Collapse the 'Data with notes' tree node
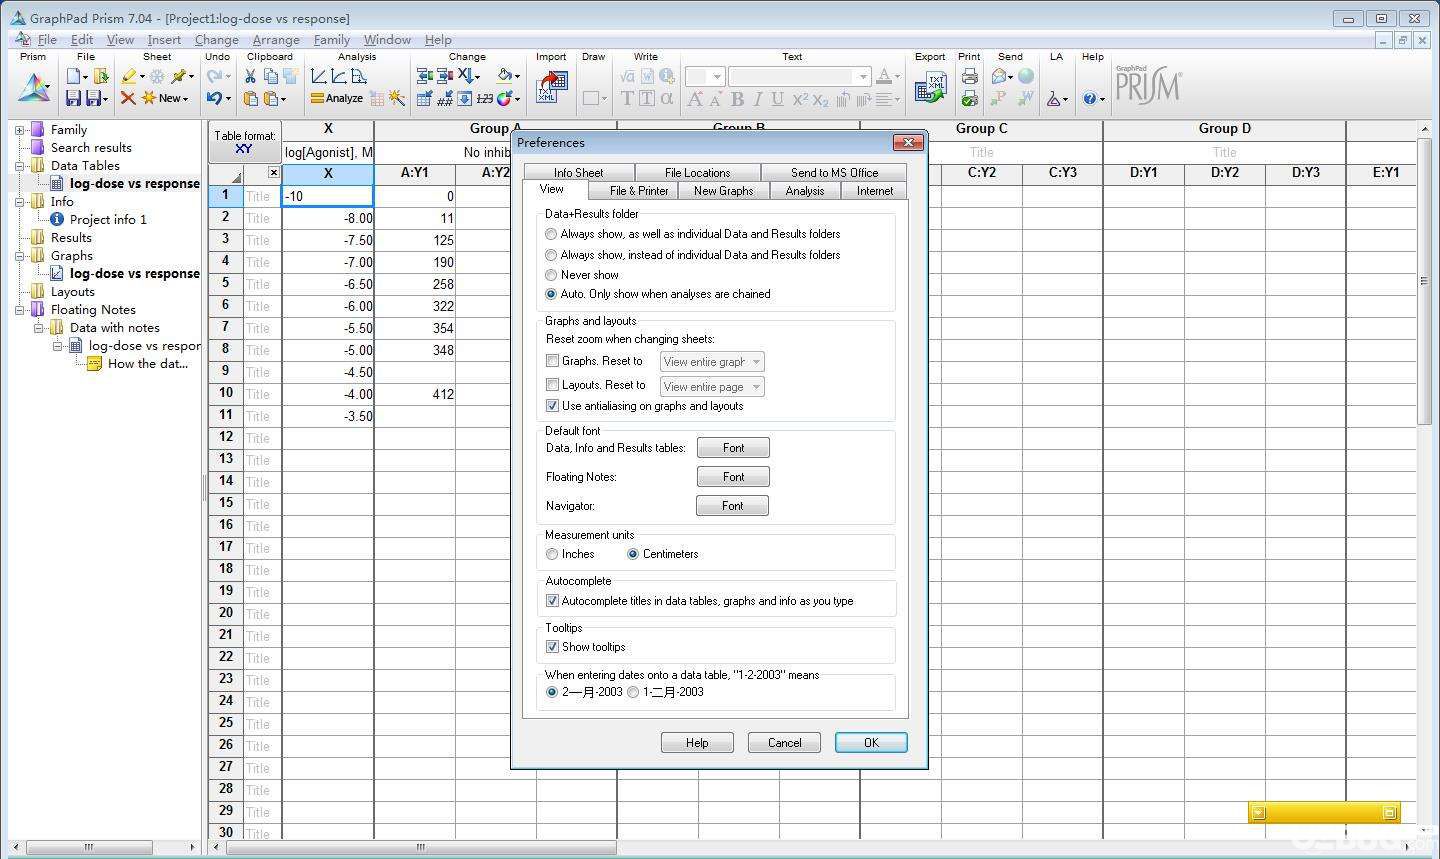Image resolution: width=1440 pixels, height=859 pixels. pos(38,328)
